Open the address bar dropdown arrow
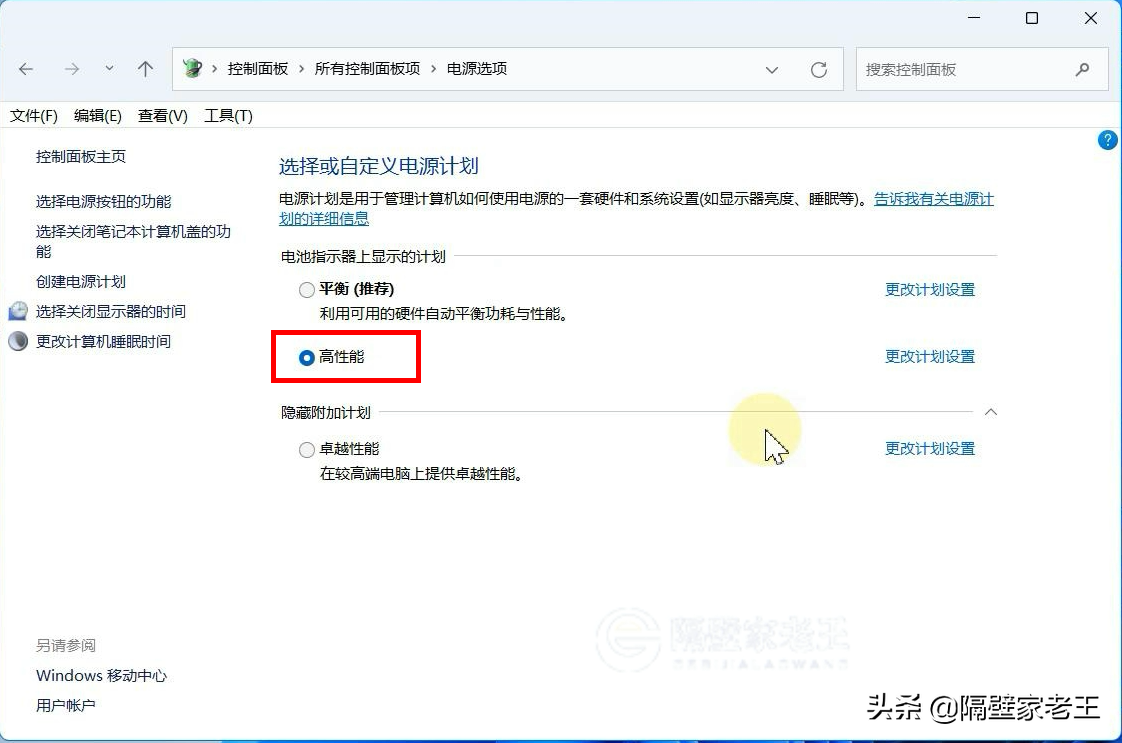The height and width of the screenshot is (743, 1122). click(x=772, y=69)
